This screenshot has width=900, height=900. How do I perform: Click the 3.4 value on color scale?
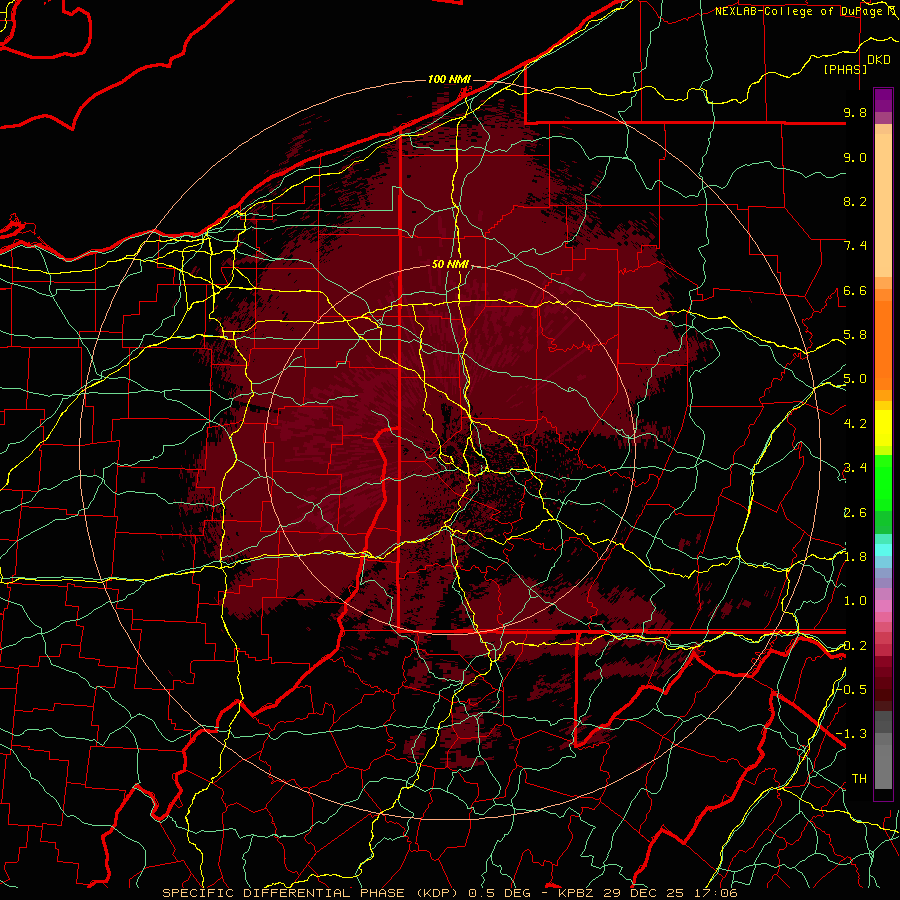855,468
